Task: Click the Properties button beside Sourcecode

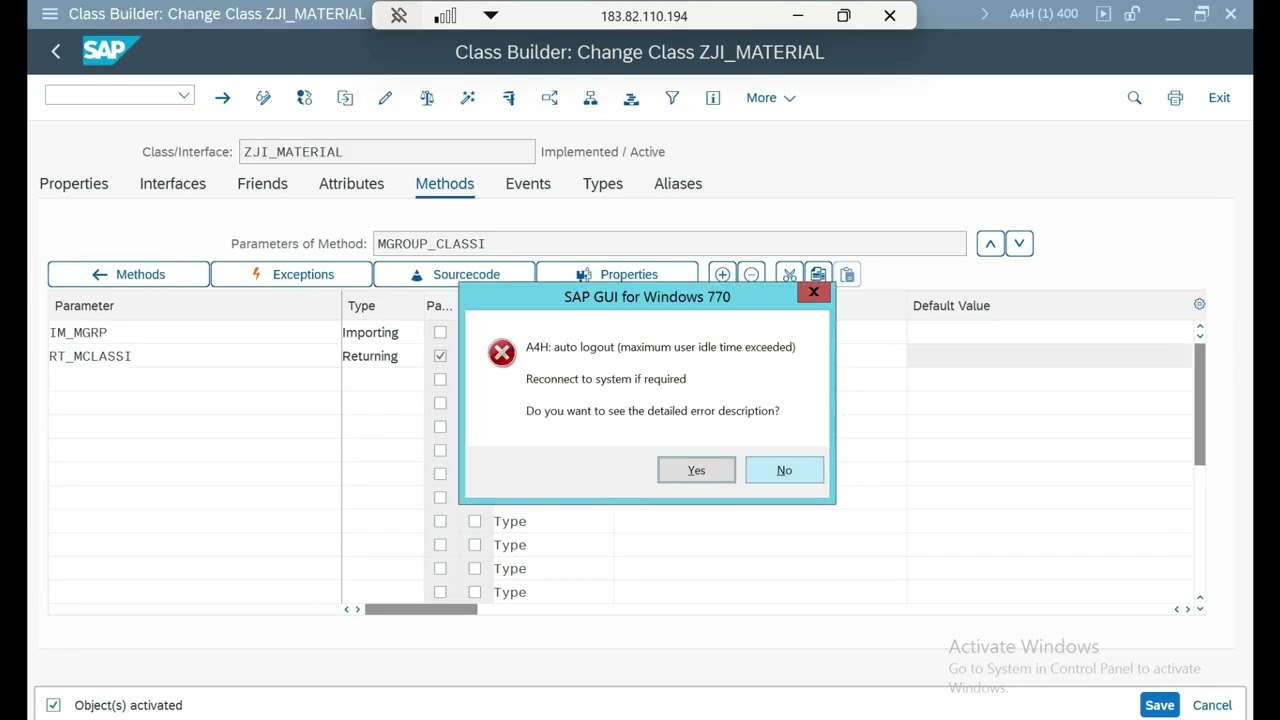Action: click(617, 274)
